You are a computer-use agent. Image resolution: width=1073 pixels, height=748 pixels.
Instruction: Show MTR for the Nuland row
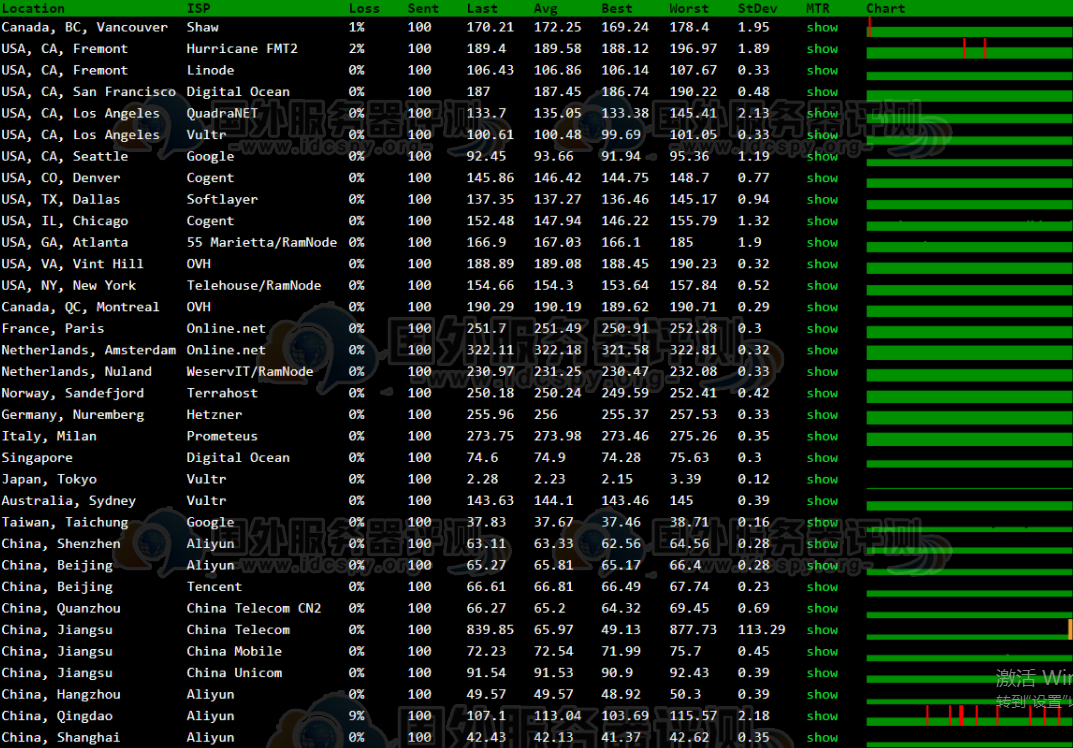click(822, 372)
